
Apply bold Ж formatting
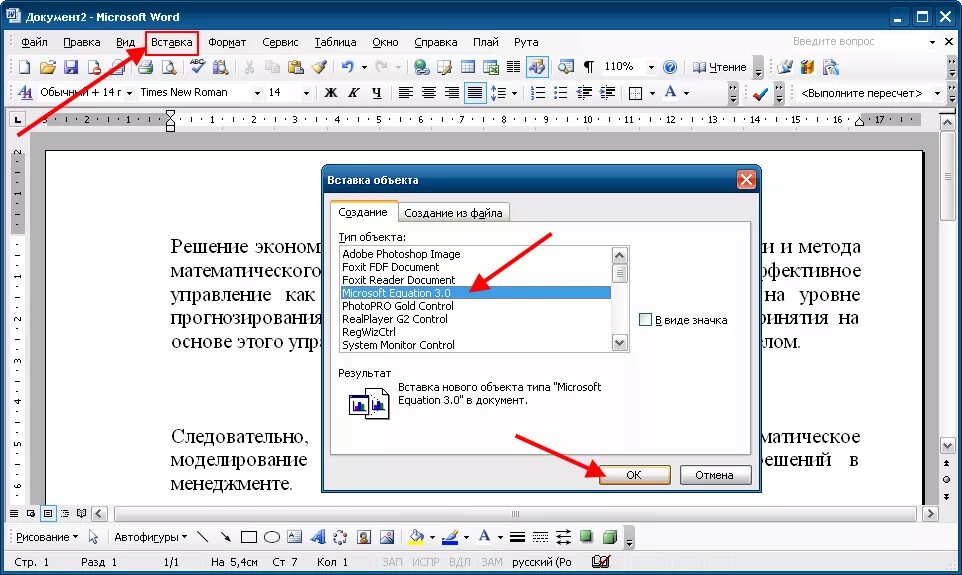point(331,93)
